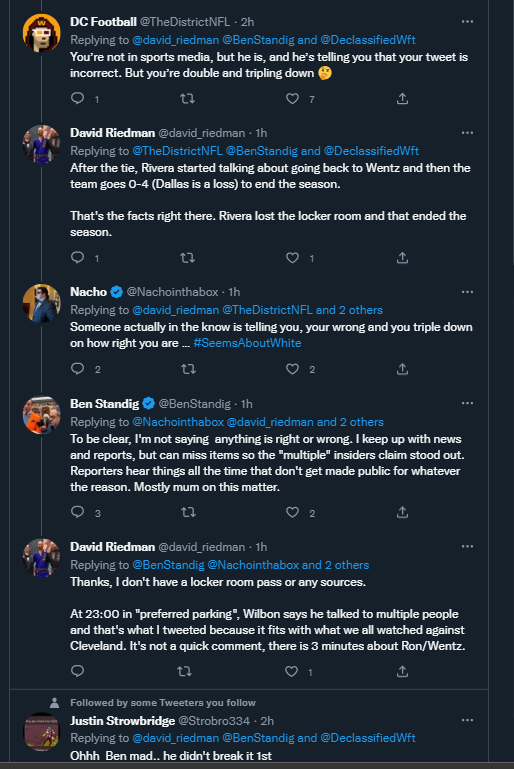
Task: Open Ben Standig's profile name
Action: coord(104,404)
